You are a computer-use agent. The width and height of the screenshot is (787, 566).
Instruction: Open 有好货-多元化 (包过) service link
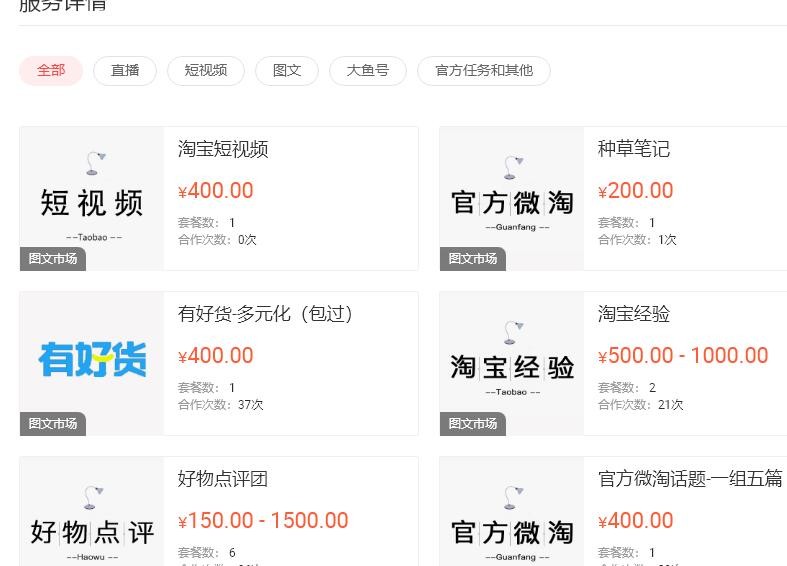click(265, 314)
